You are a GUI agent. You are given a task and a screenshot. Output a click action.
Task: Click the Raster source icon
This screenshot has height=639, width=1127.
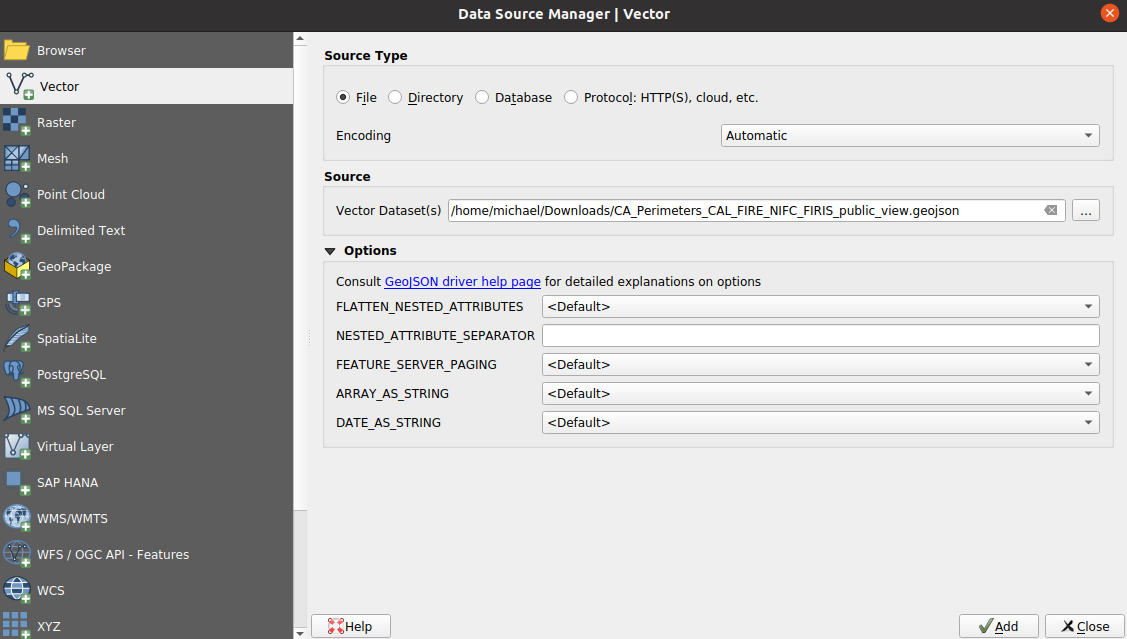coord(17,122)
